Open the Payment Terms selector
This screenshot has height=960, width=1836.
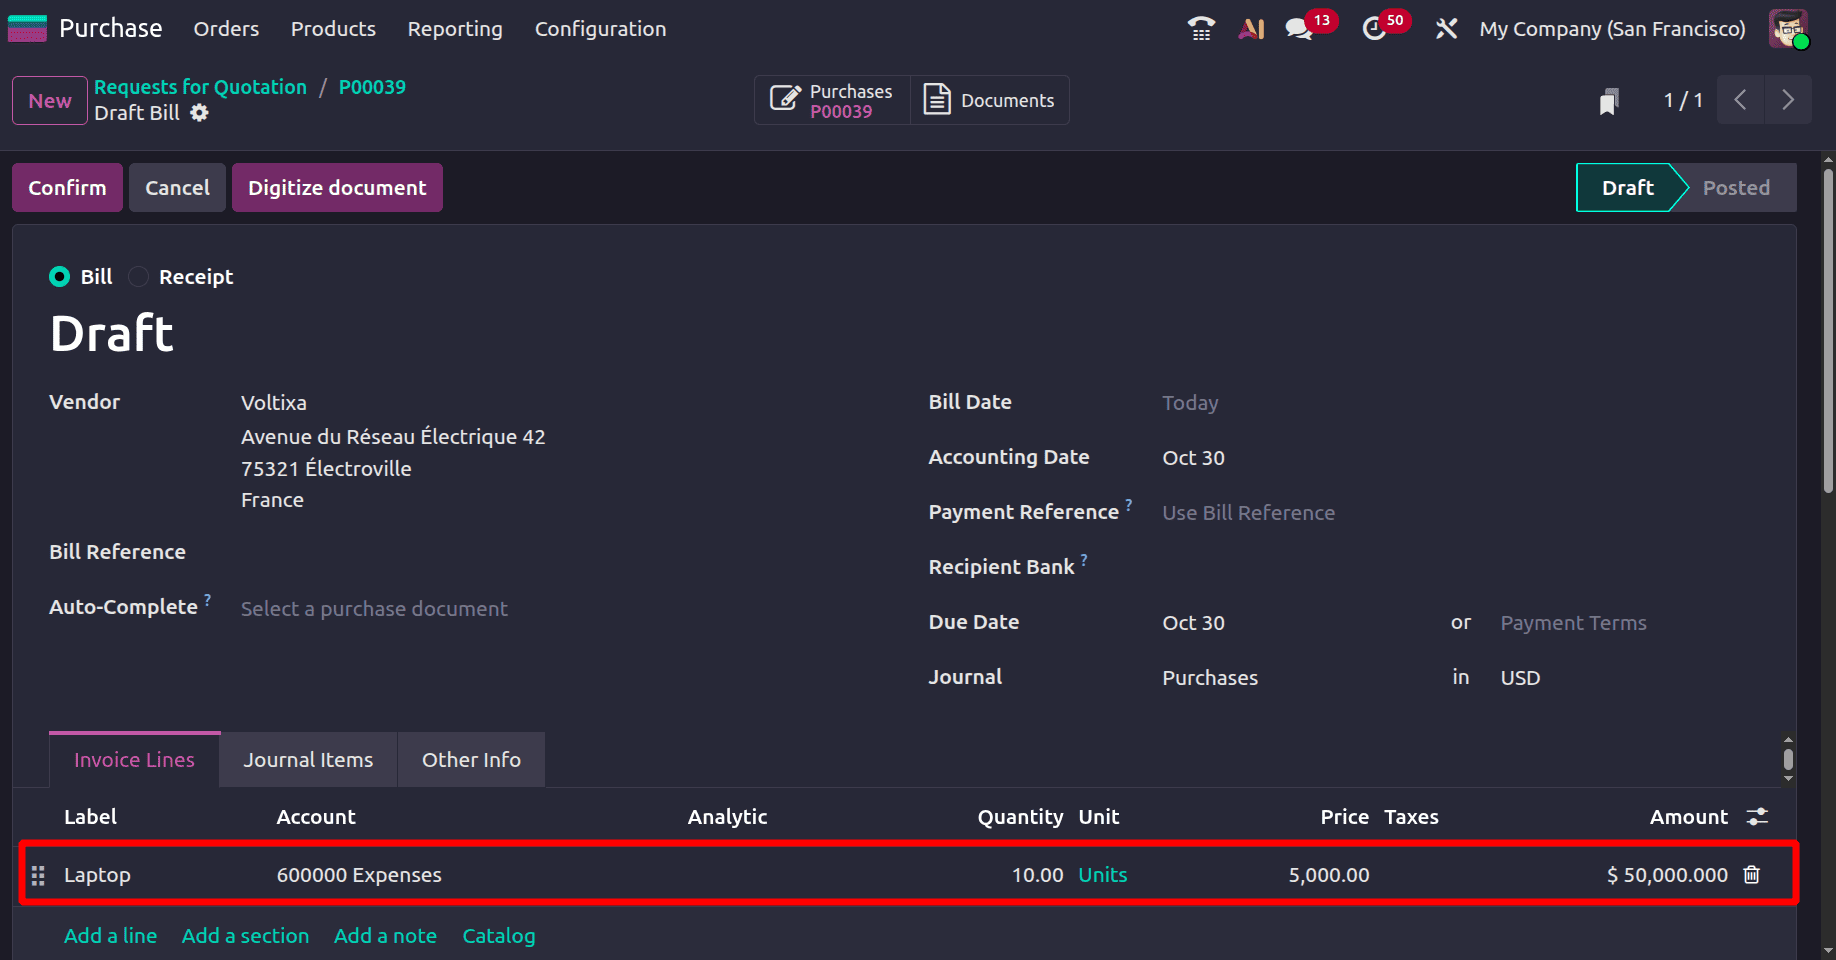click(1573, 622)
